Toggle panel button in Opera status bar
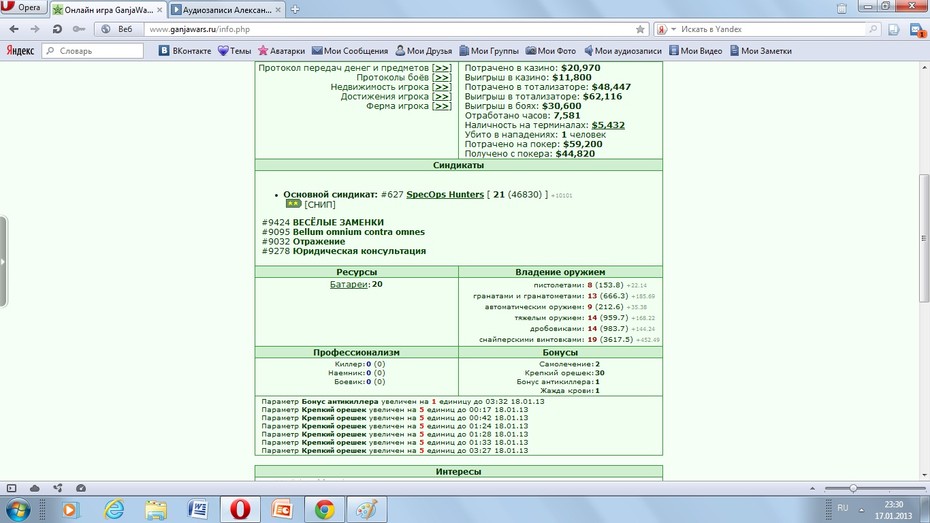The image size is (930, 523). (x=11, y=488)
